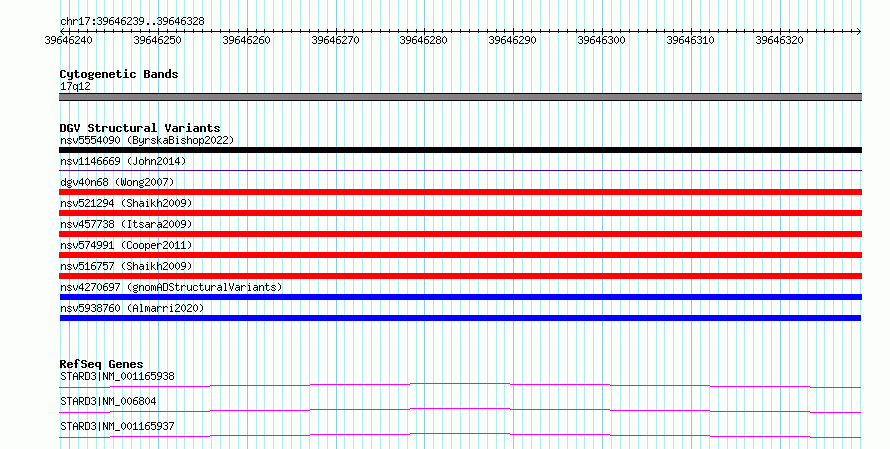Image resolution: width=890 pixels, height=449 pixels.
Task: Click the blue nsv4270697 variant bar
Action: tap(460, 297)
